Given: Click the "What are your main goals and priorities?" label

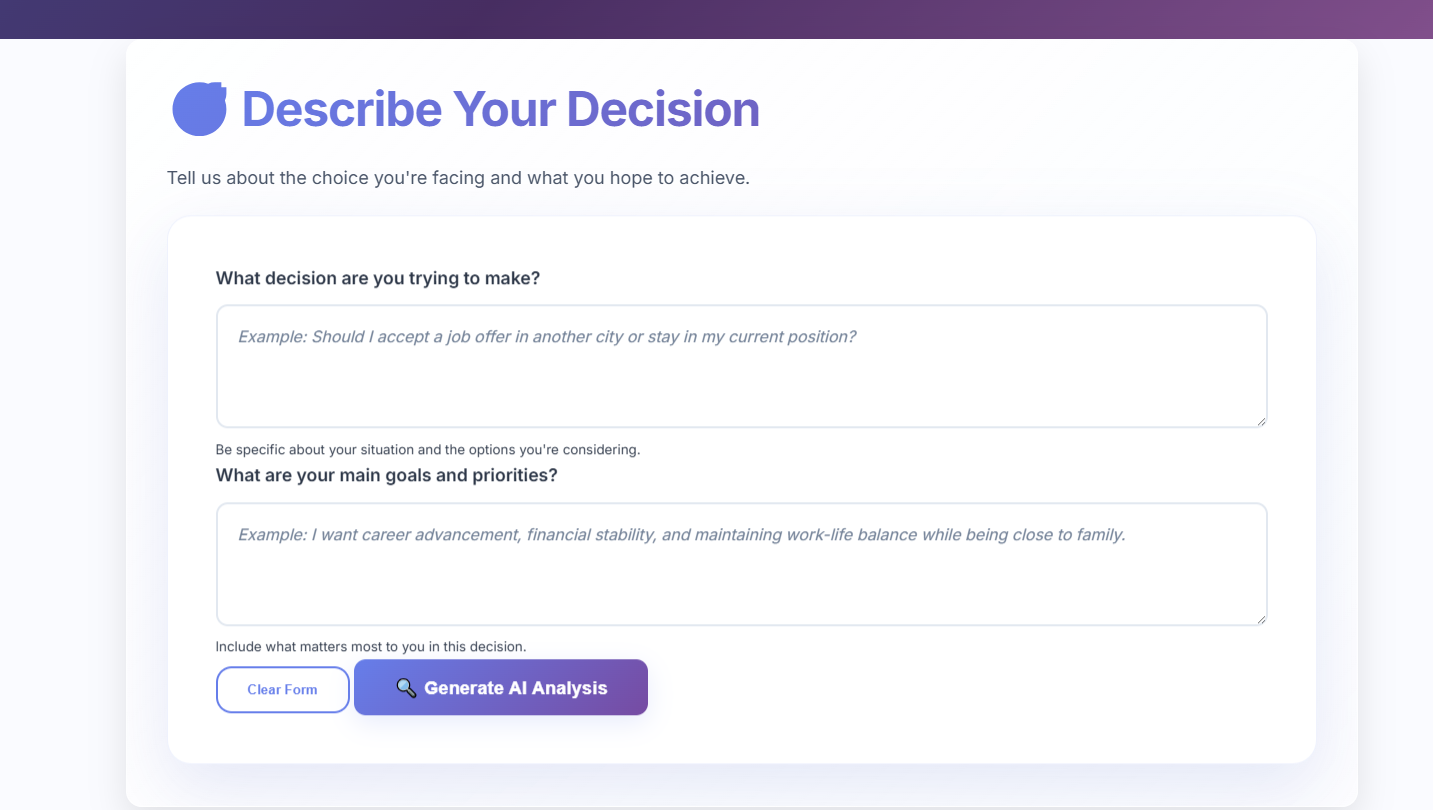Looking at the screenshot, I should pos(386,475).
